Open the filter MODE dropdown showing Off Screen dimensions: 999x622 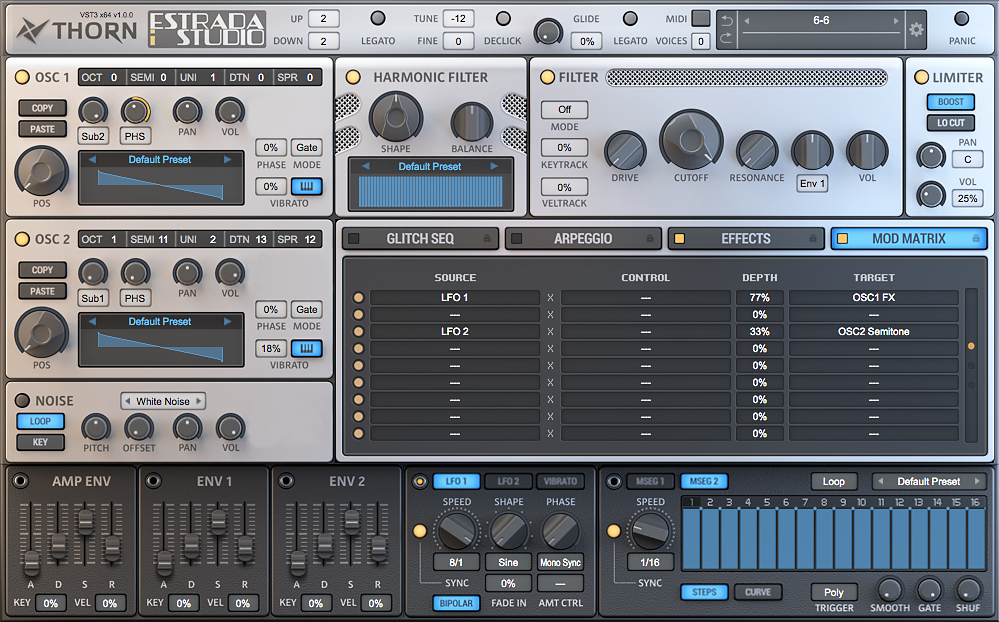pos(564,110)
